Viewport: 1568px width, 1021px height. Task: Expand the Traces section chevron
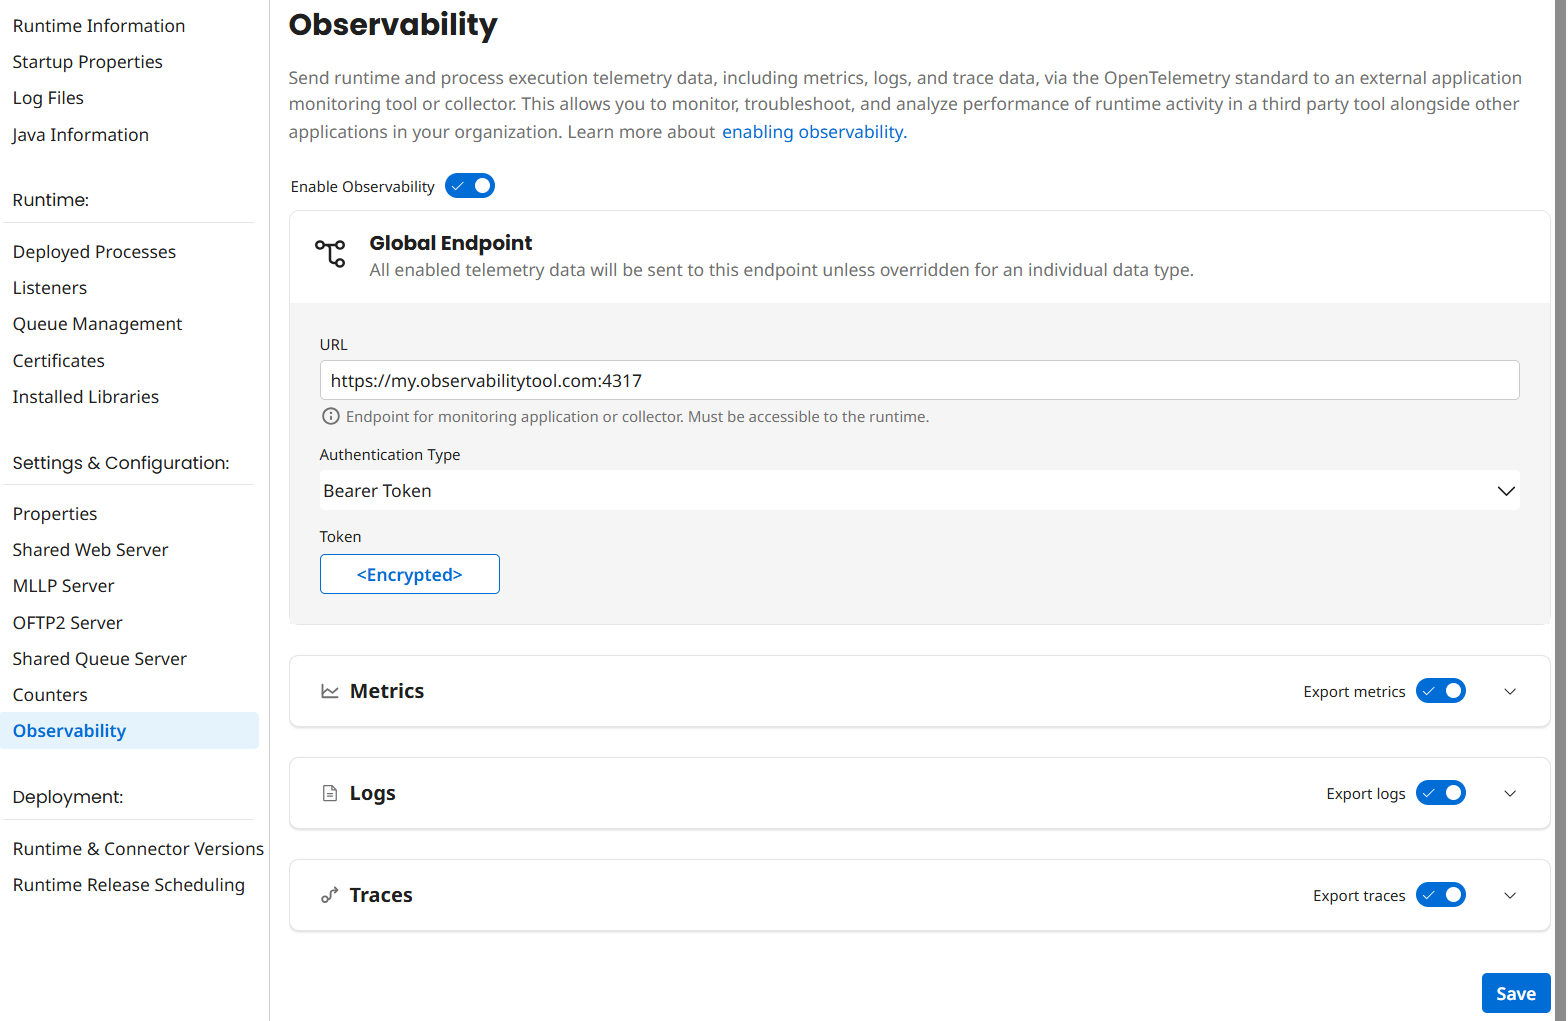[1510, 895]
